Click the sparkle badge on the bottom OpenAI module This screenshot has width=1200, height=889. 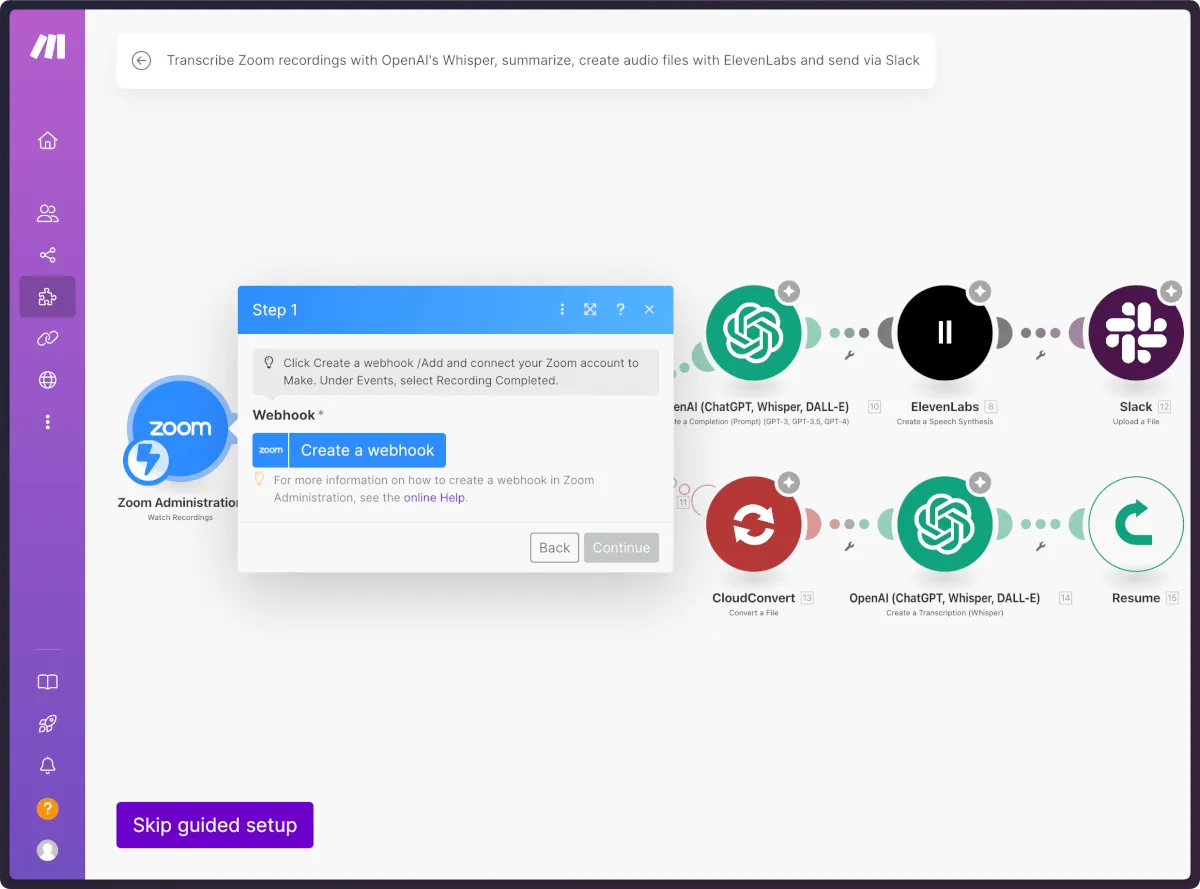980,482
